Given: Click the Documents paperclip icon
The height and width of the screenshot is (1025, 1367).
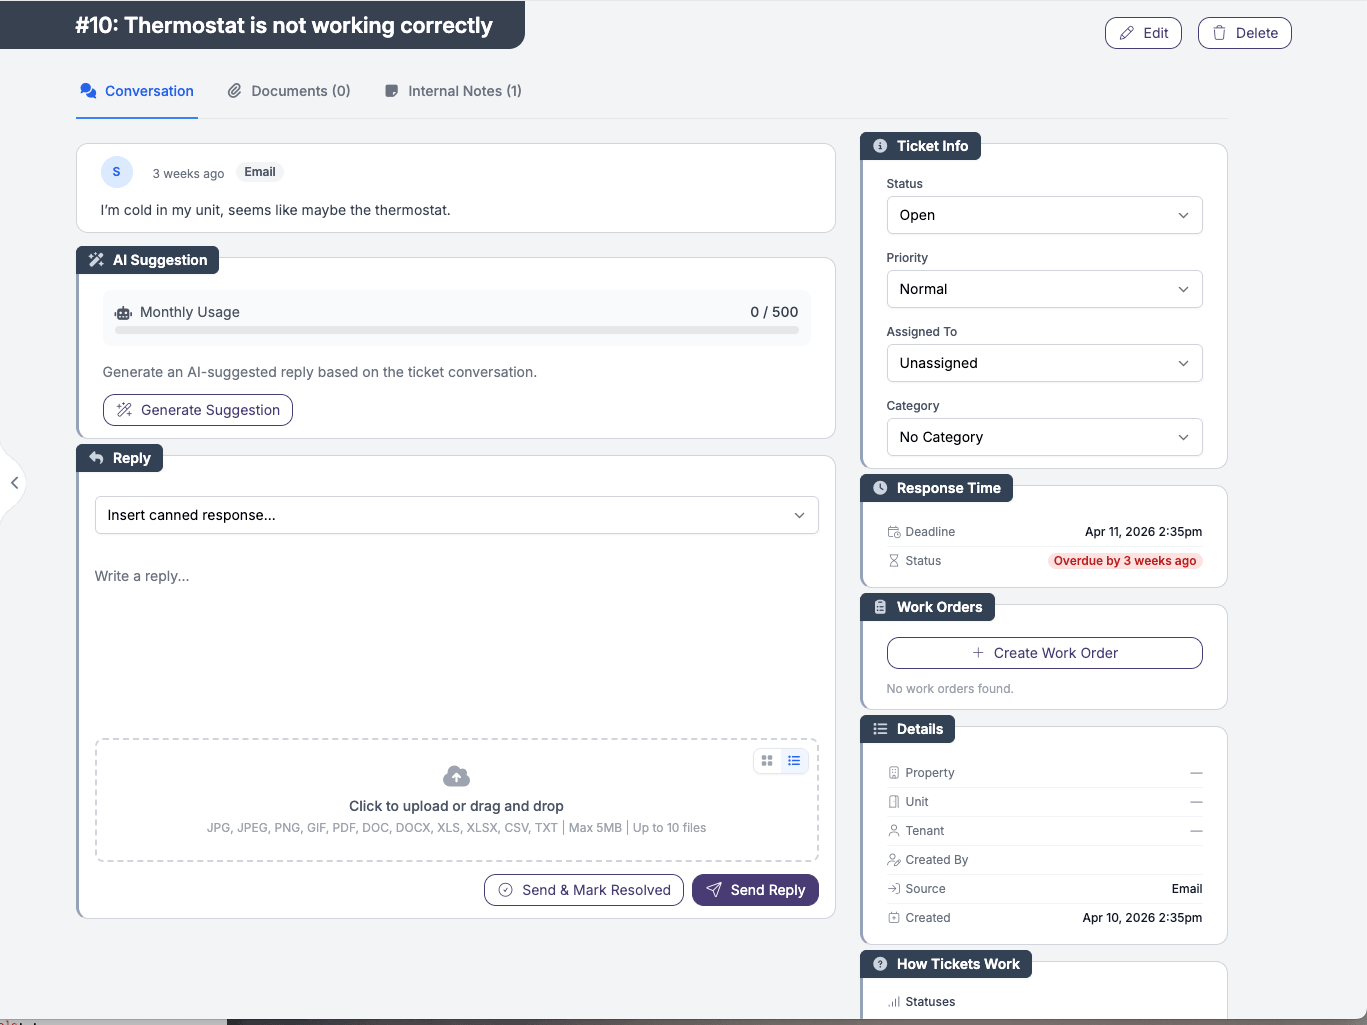Looking at the screenshot, I should (x=235, y=91).
